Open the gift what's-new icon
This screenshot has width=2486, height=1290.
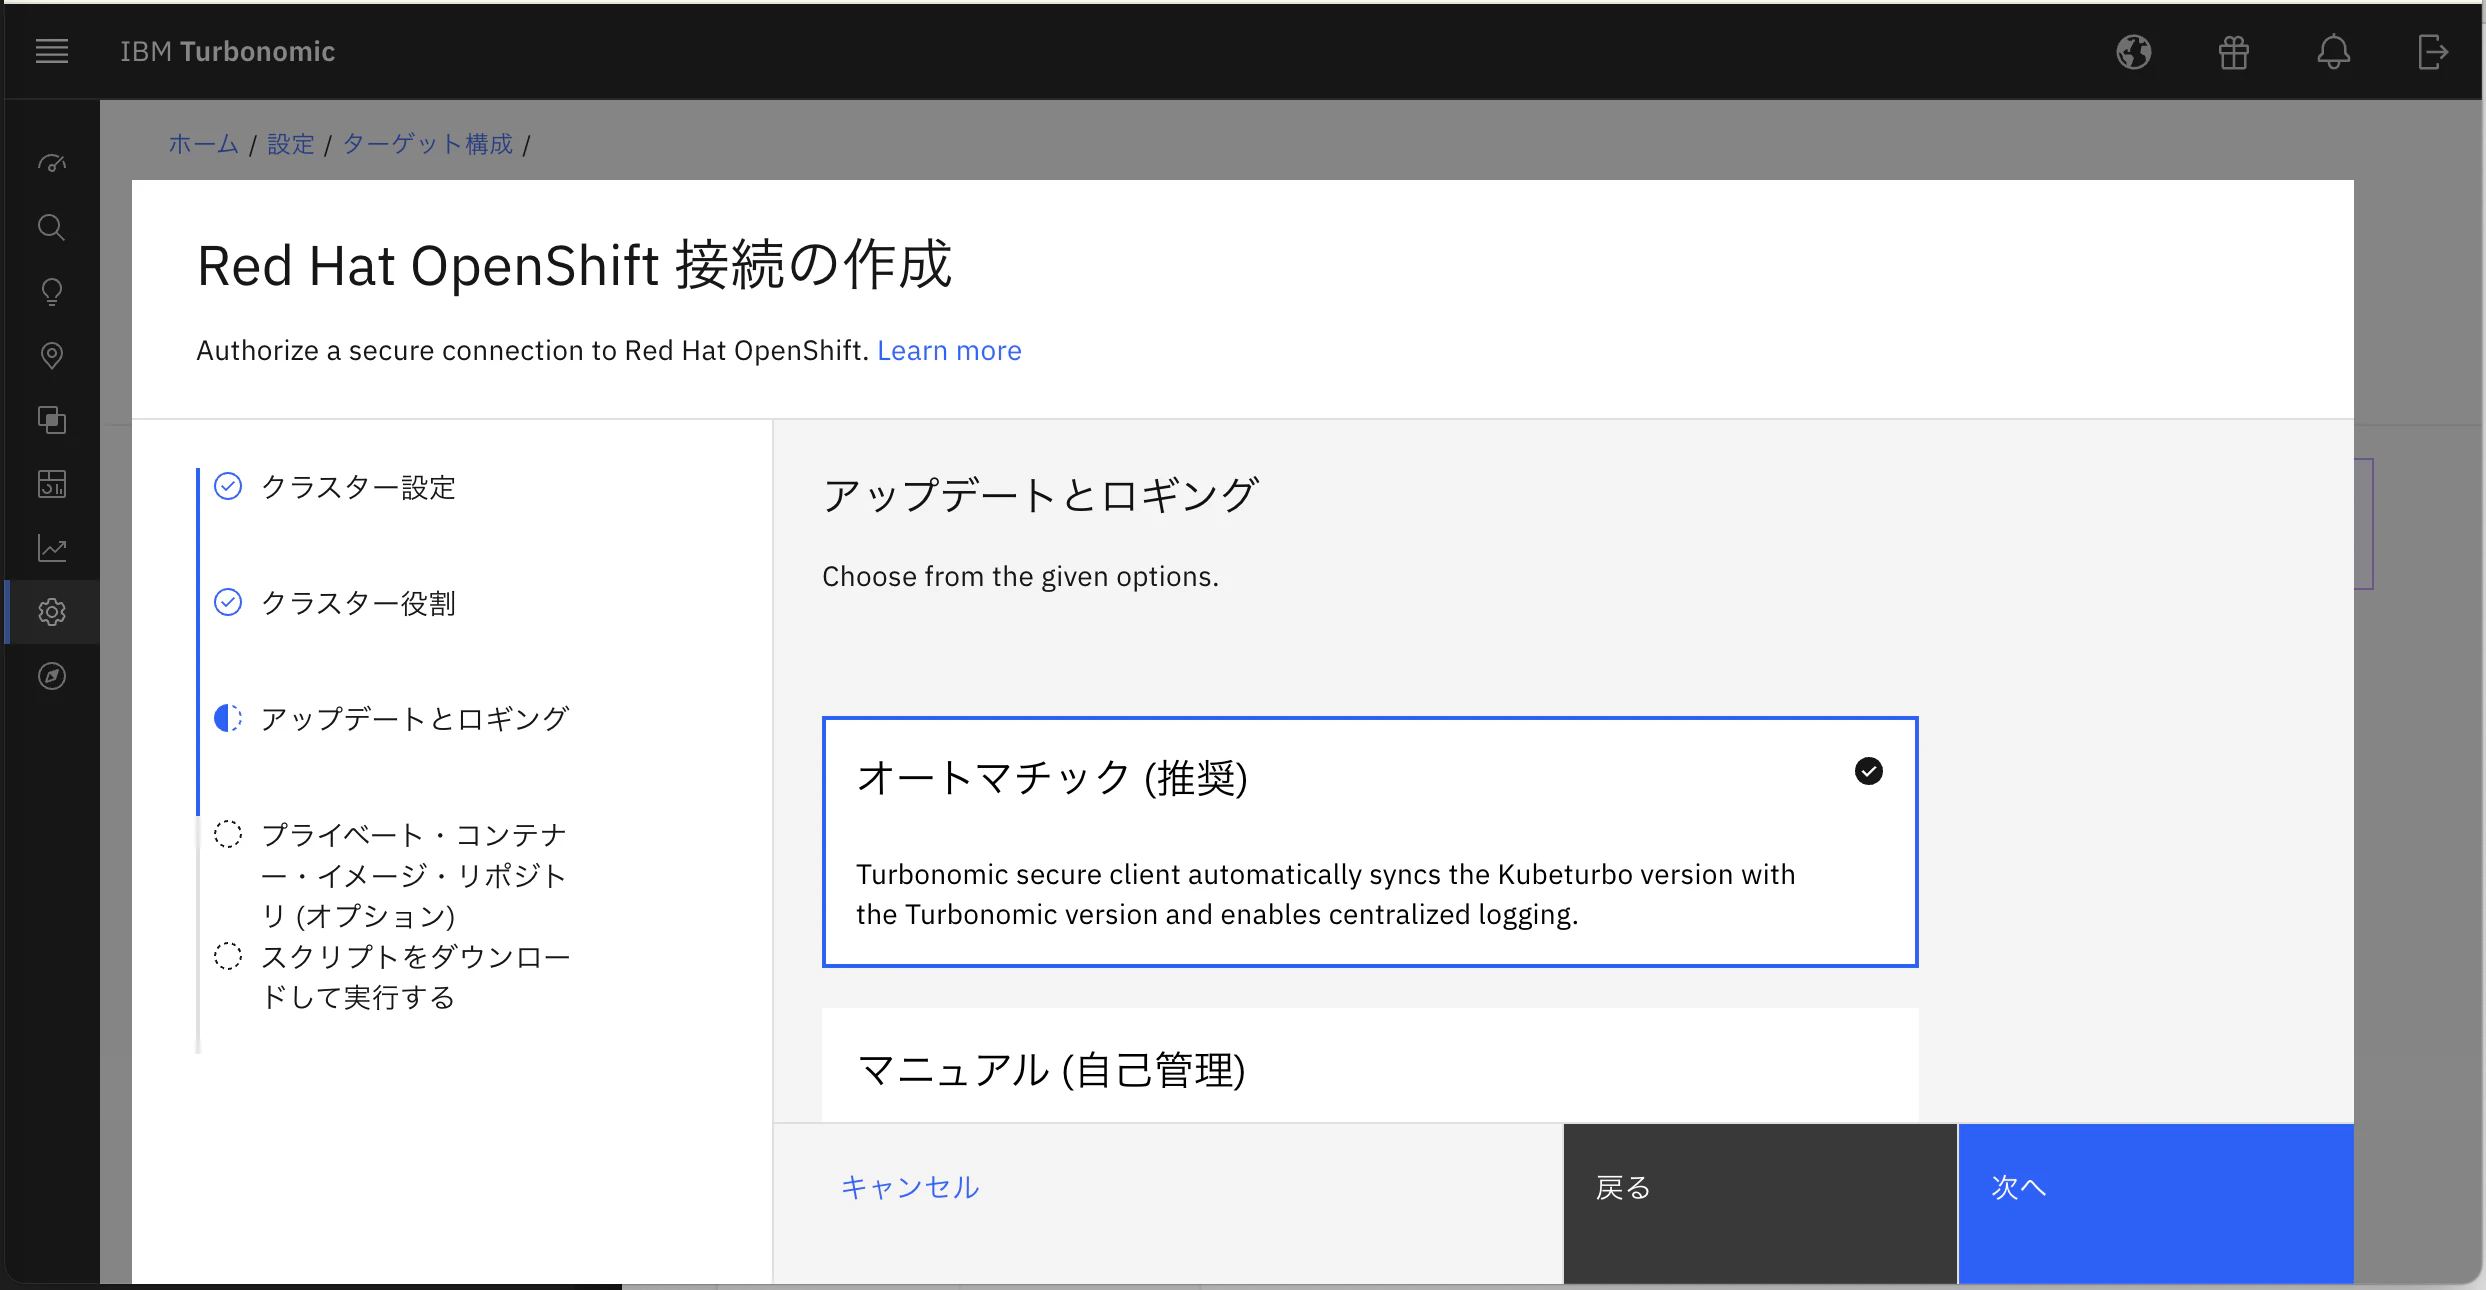click(2233, 52)
